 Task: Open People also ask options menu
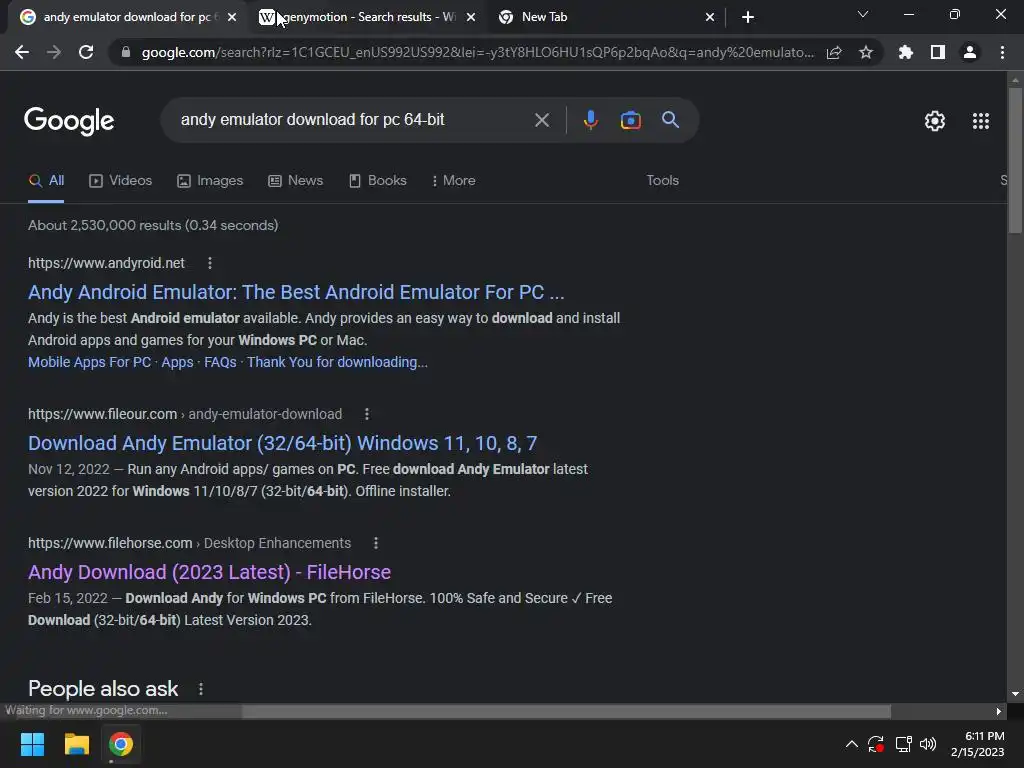(x=201, y=689)
